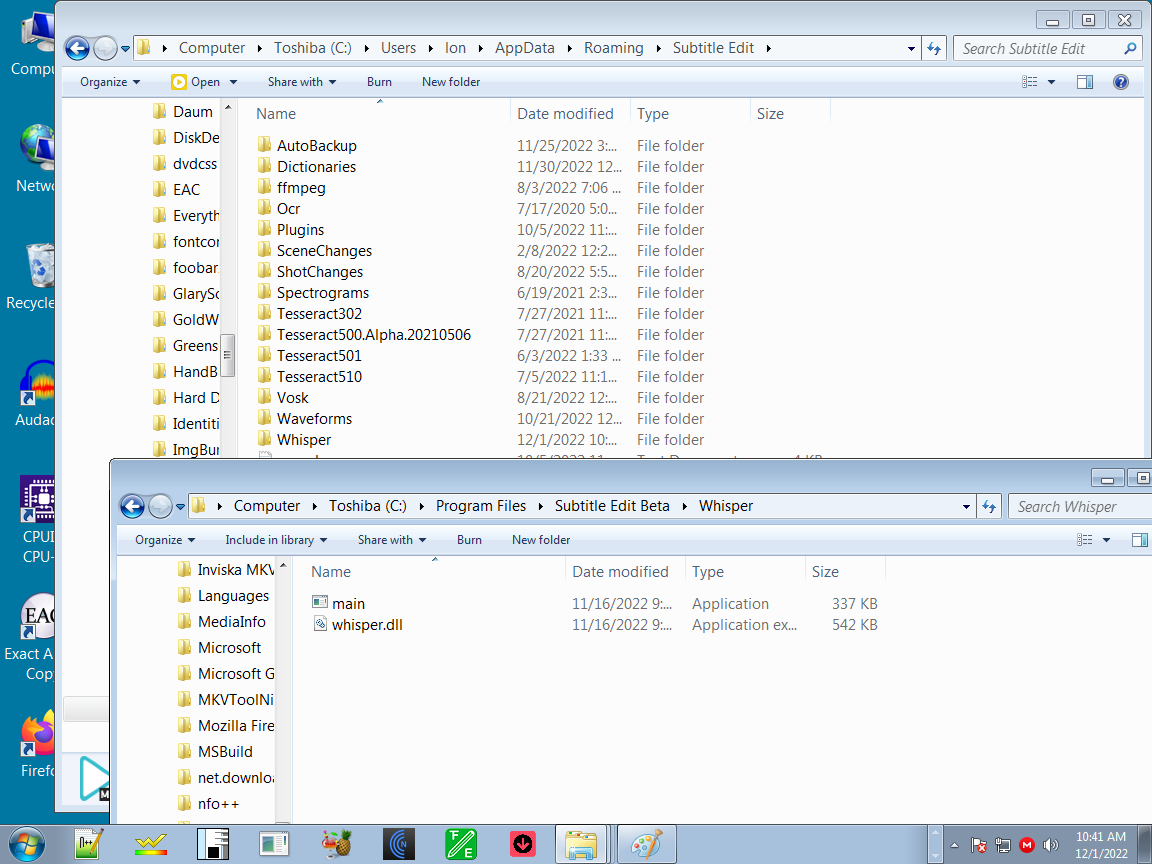Select MSBuild in the navigation tree

pyautogui.click(x=225, y=752)
